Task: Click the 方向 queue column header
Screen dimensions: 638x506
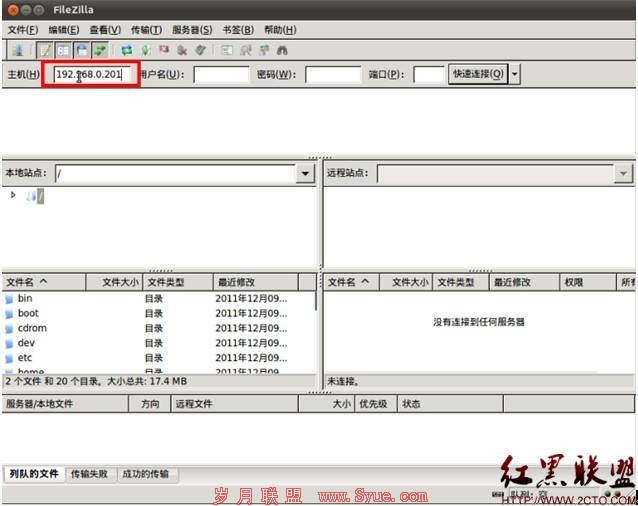Action: coord(150,404)
